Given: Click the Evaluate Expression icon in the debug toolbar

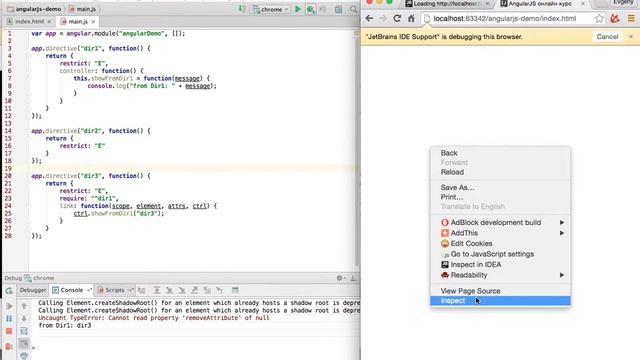Looking at the screenshot, I should tap(235, 290).
